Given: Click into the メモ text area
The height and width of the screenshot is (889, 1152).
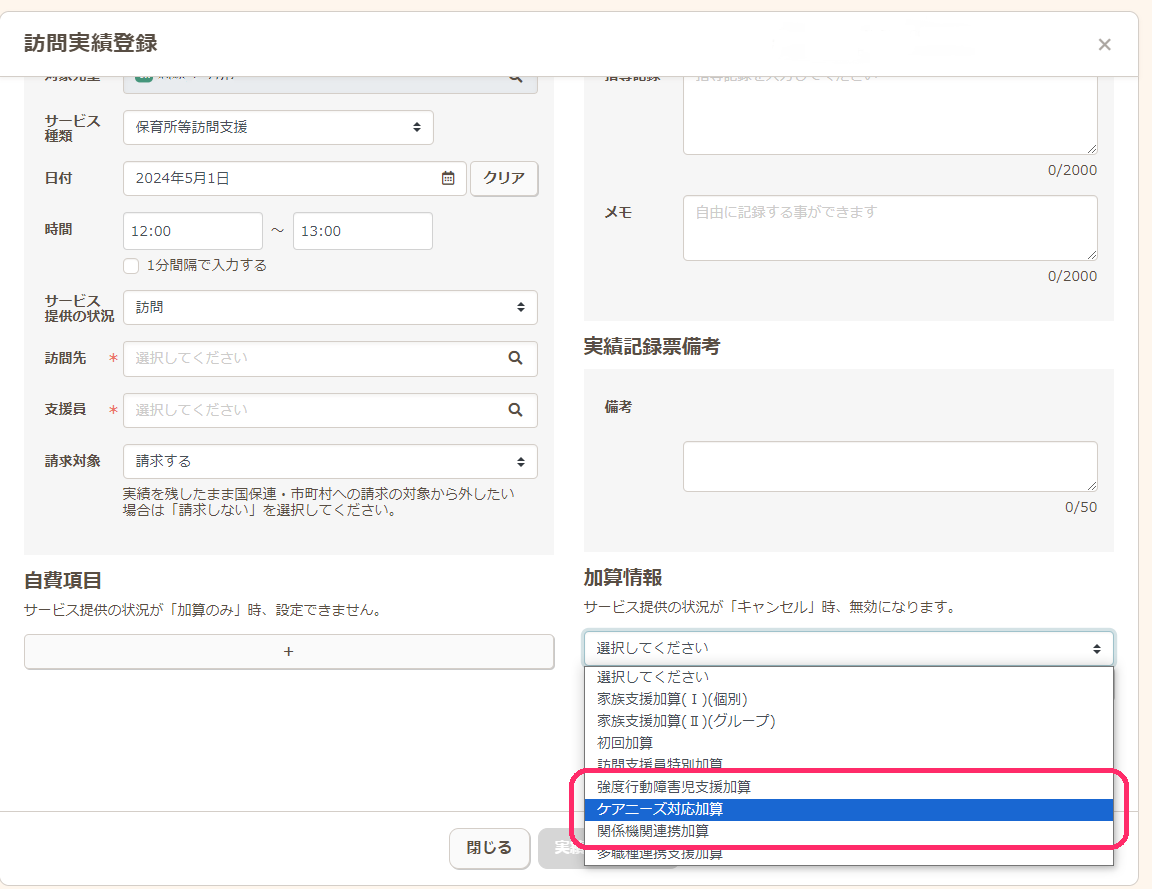Looking at the screenshot, I should click(889, 228).
